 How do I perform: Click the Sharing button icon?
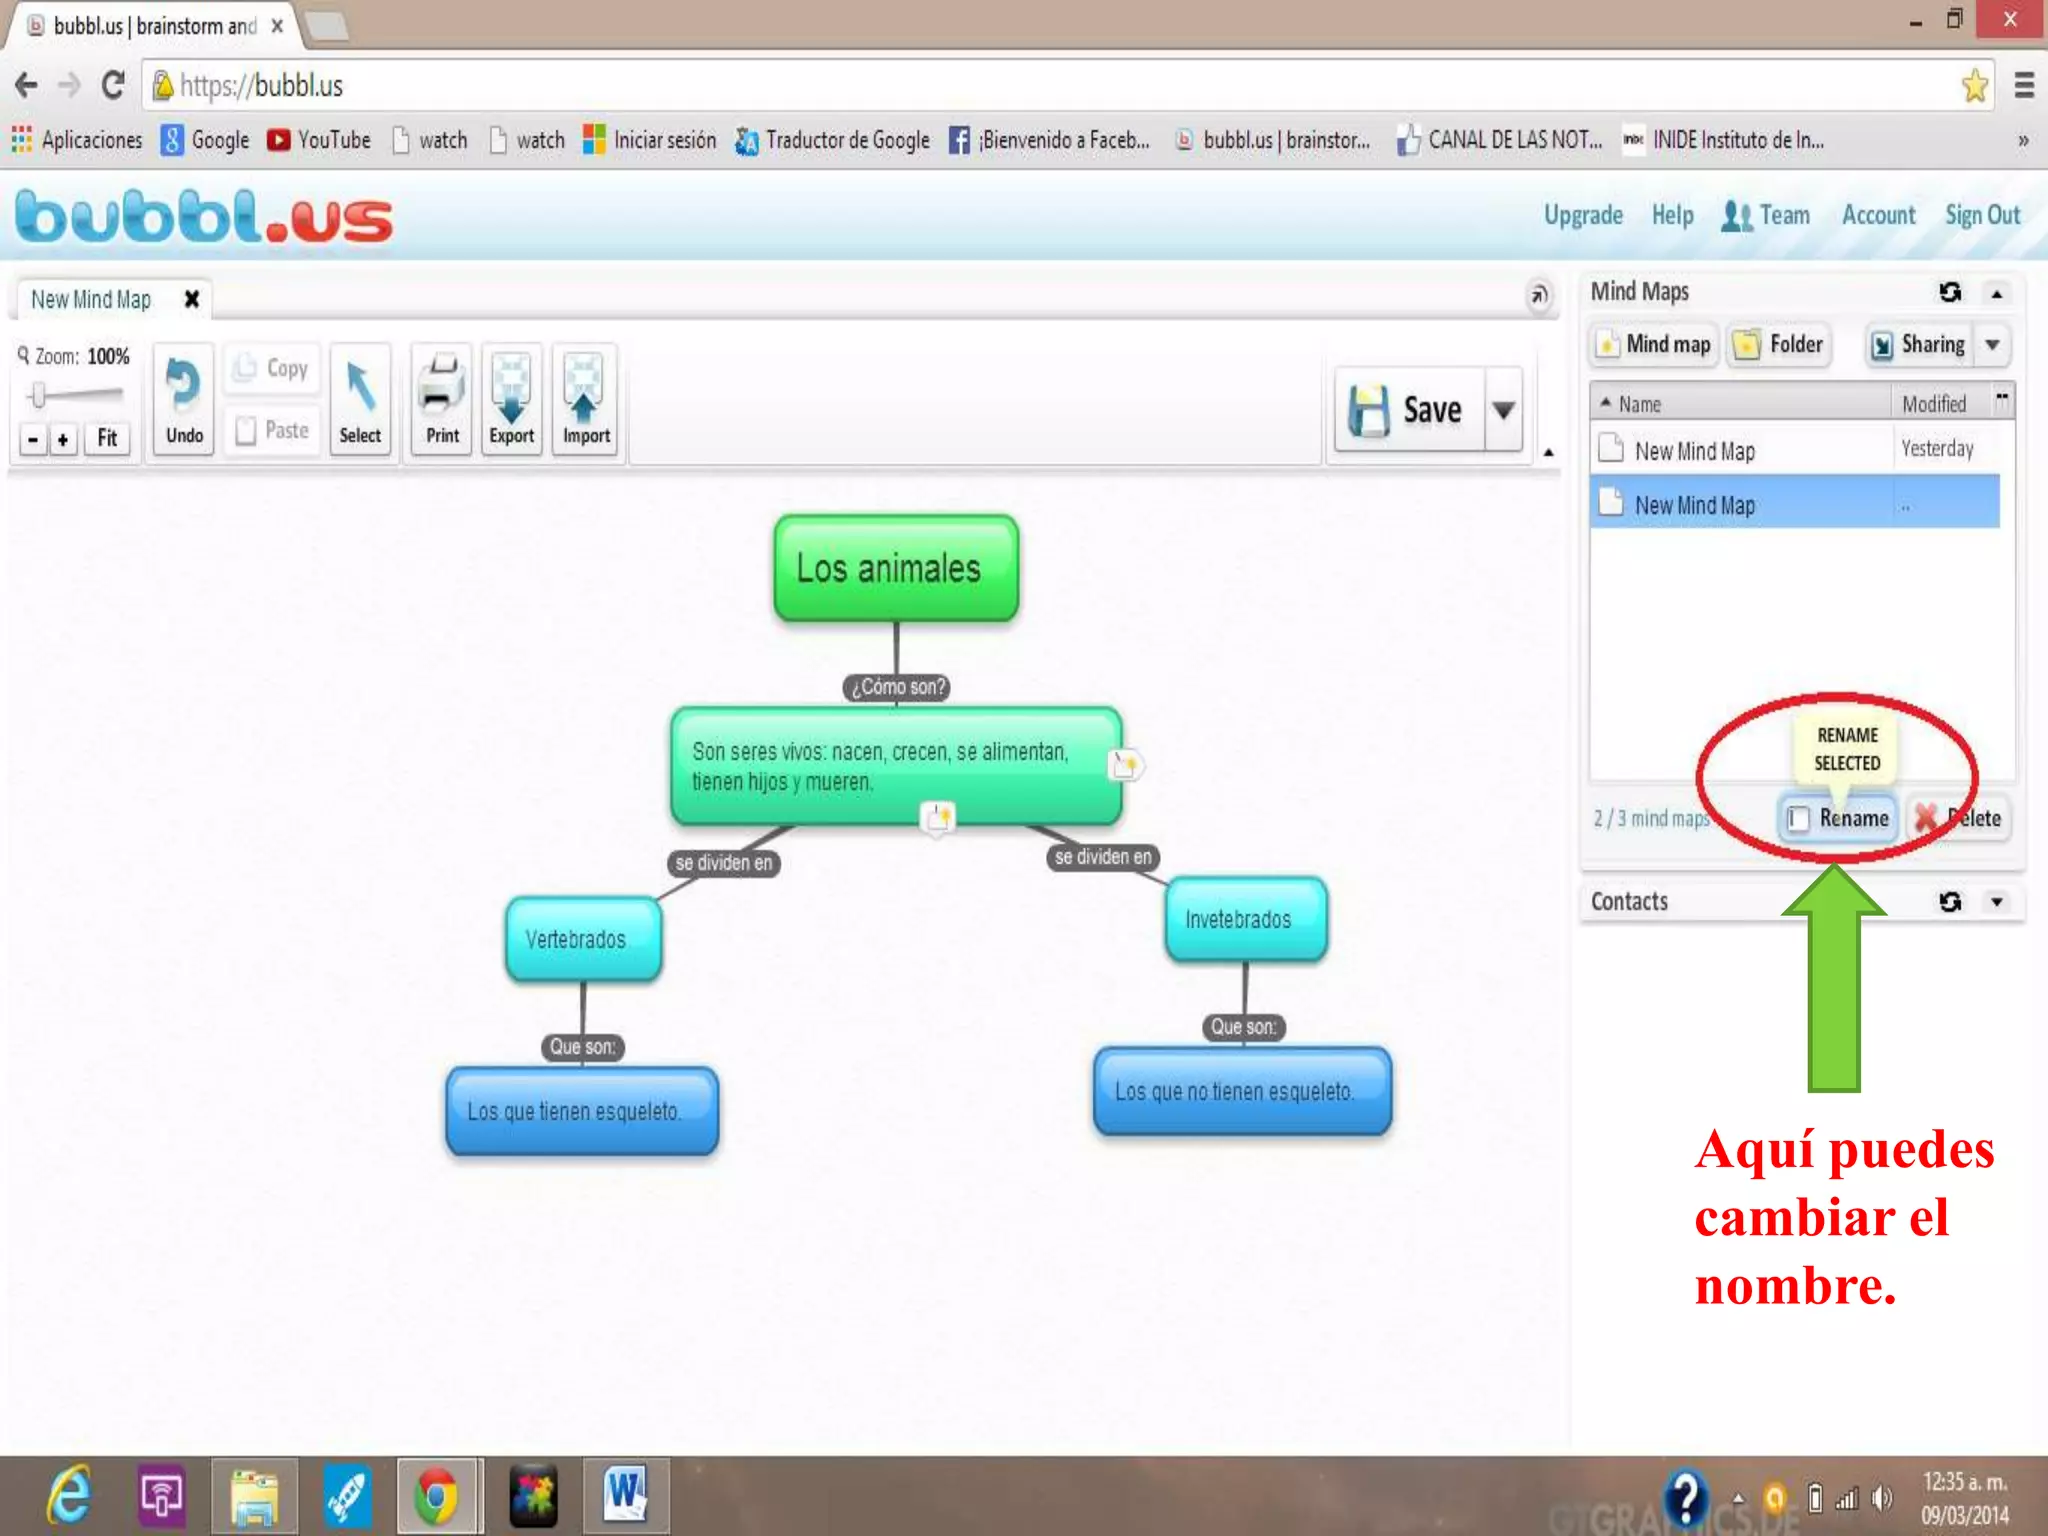[1883, 345]
